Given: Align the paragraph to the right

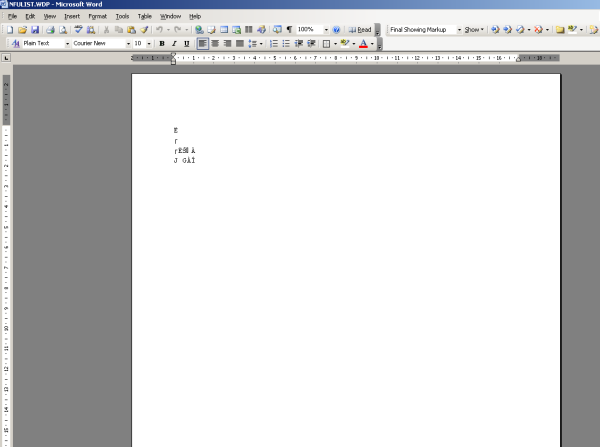Looking at the screenshot, I should pos(227,44).
